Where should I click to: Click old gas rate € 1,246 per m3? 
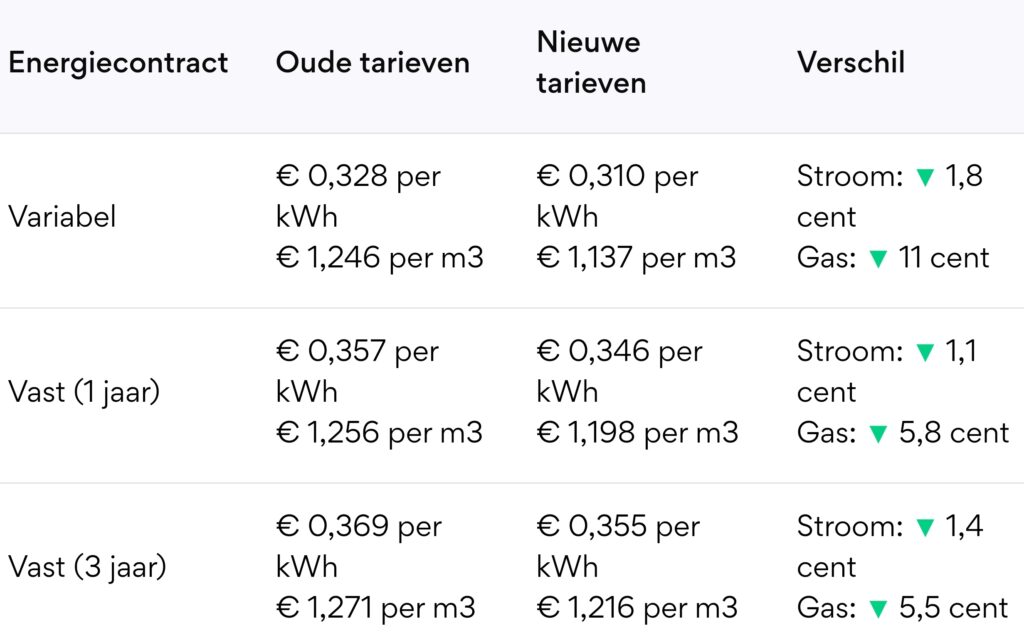click(379, 258)
